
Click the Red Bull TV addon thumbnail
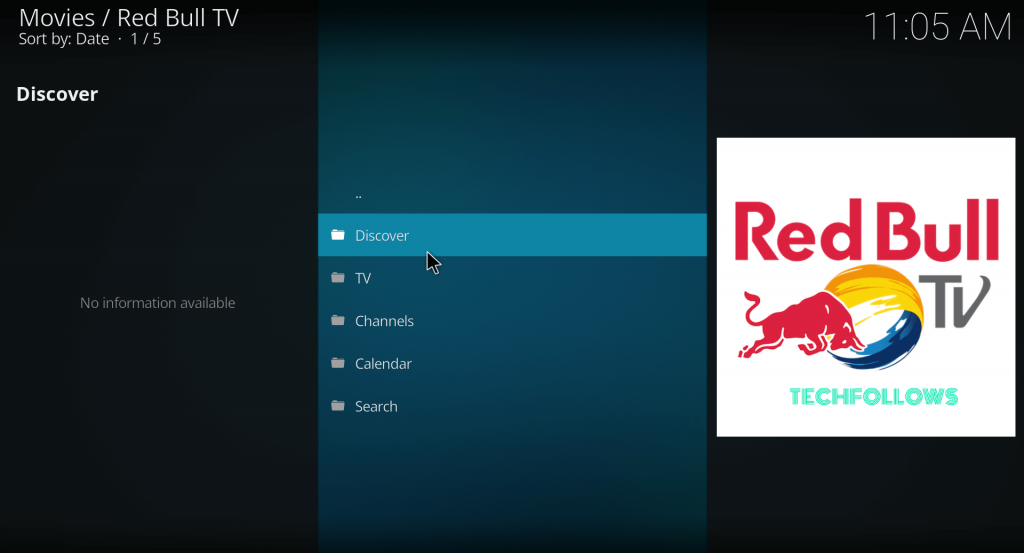click(866, 287)
